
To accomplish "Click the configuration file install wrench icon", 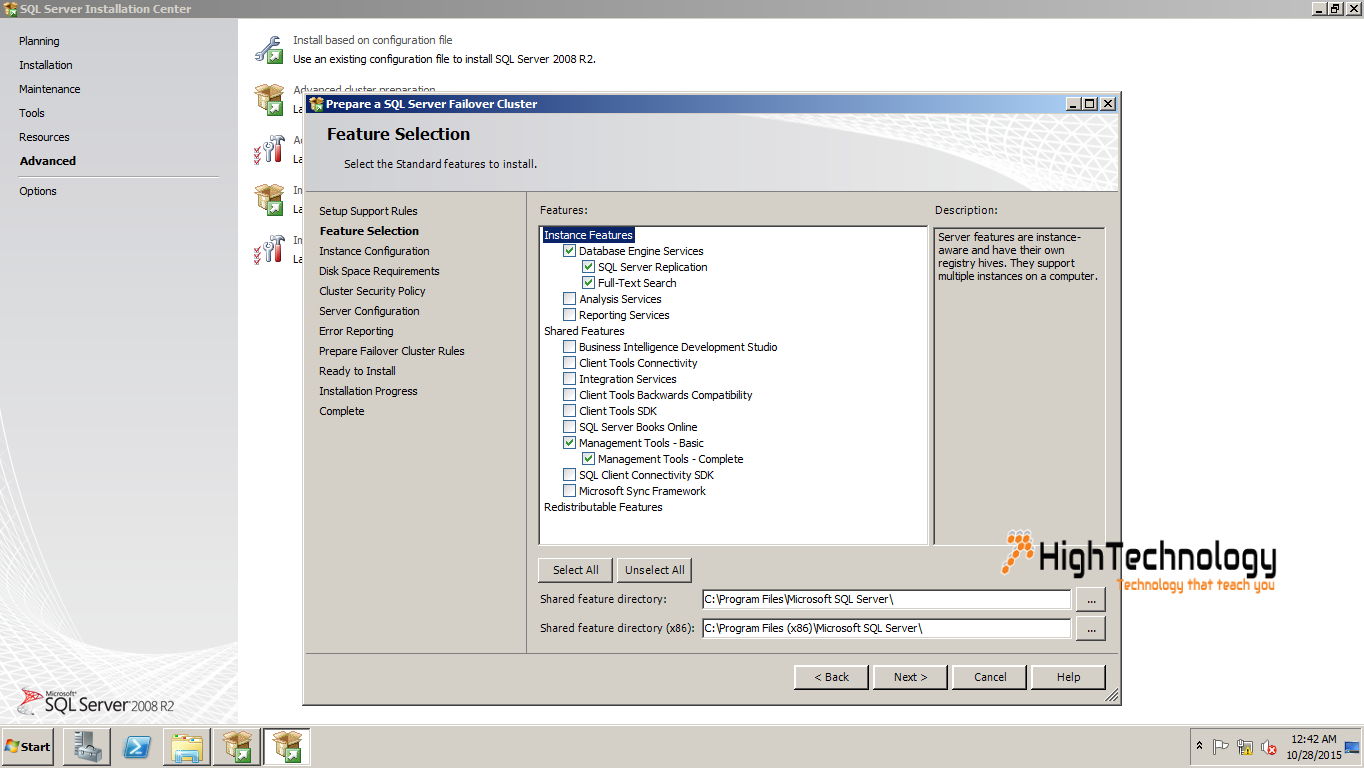I will point(268,49).
